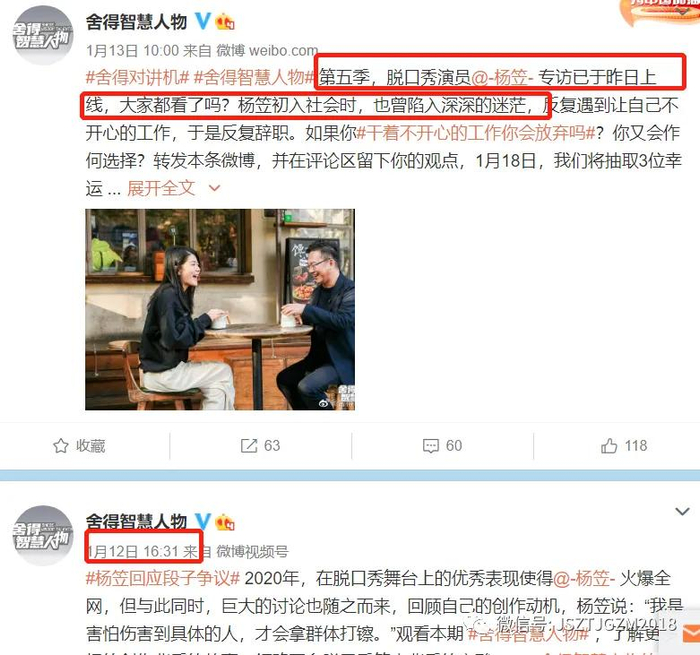The width and height of the screenshot is (700, 655).
Task: Click the 1月13日 10:00 timestamp
Action: point(133,50)
